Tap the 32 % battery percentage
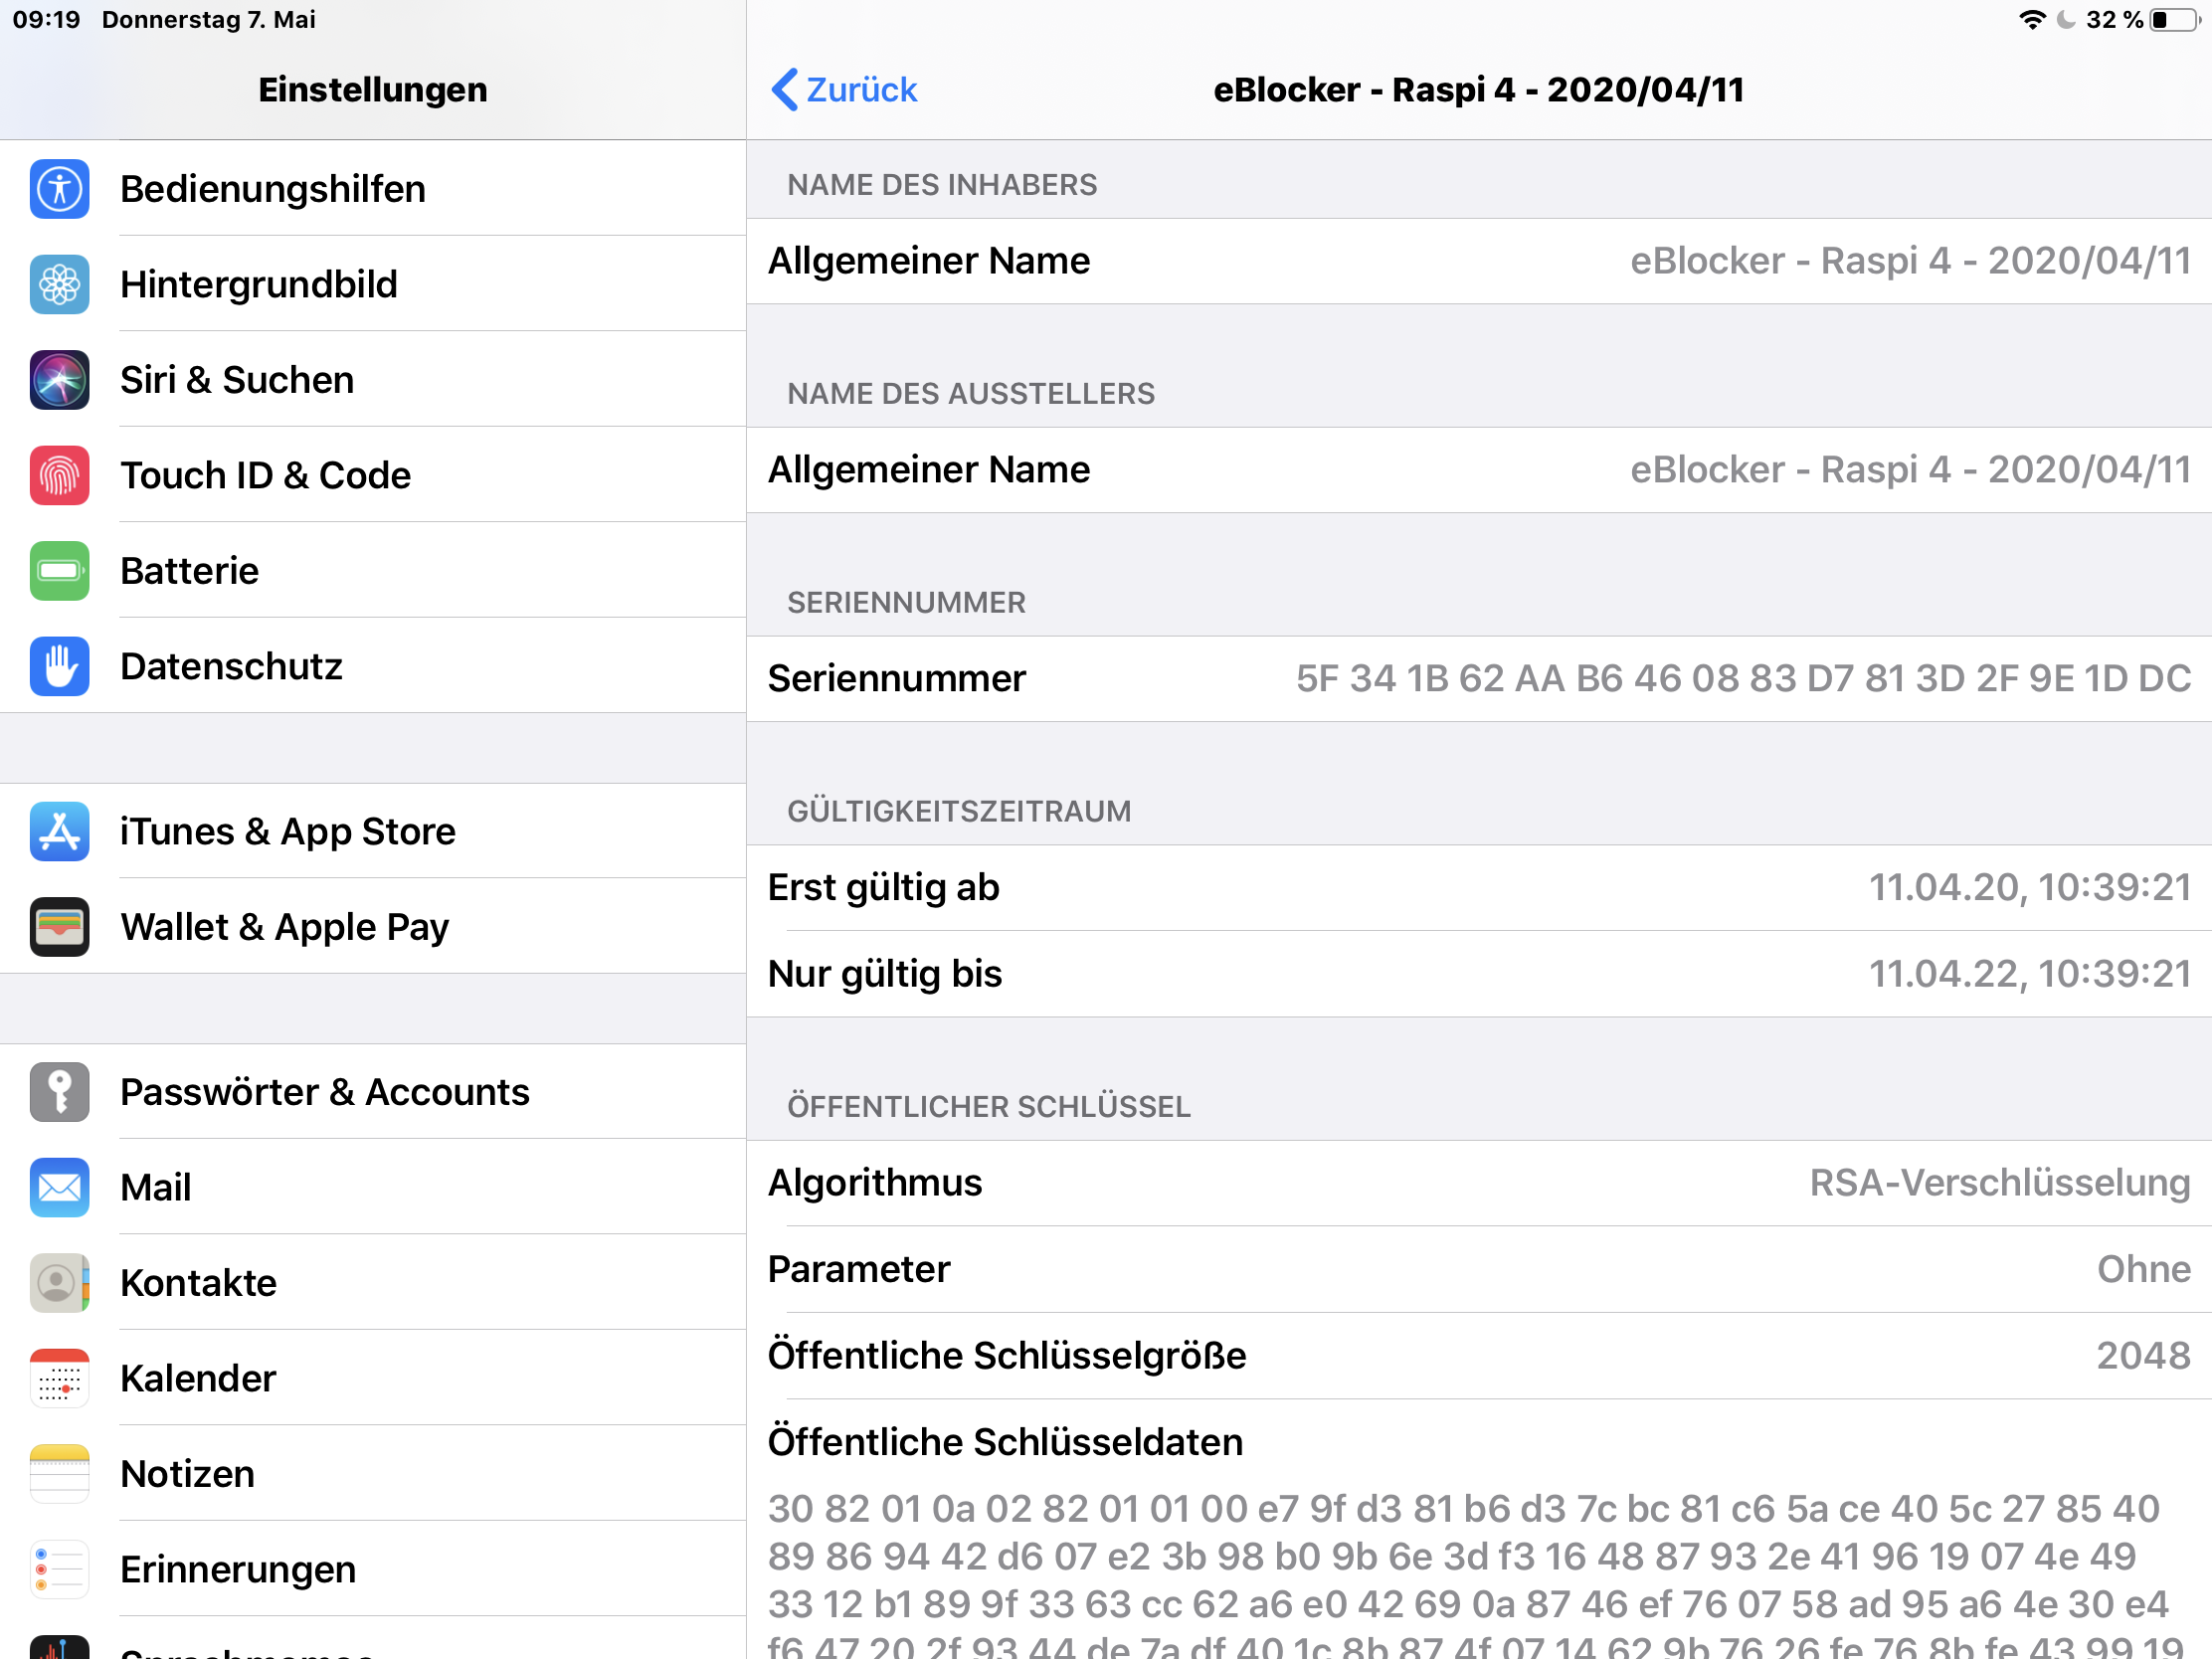The image size is (2212, 1659). tap(2114, 20)
